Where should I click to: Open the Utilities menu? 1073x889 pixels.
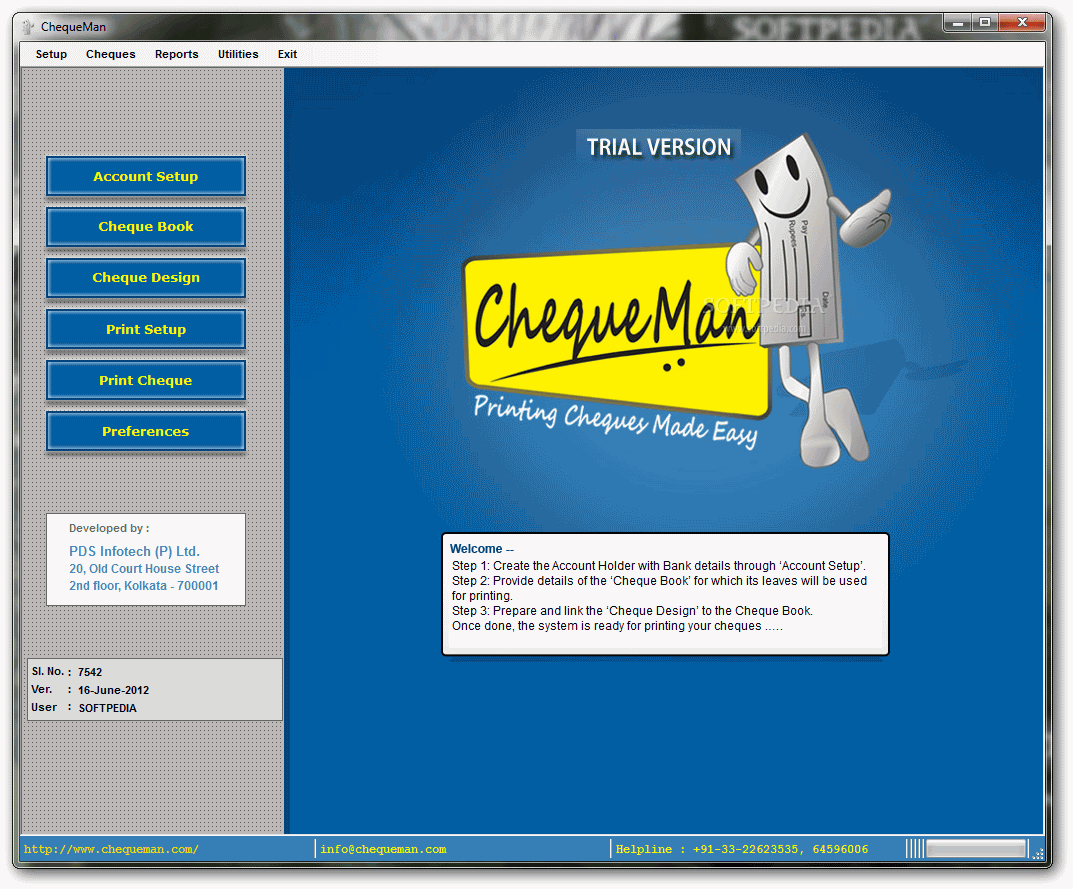[x=238, y=54]
